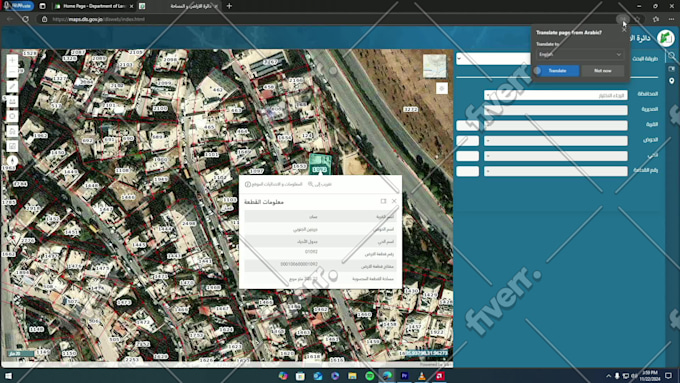Open the browser tab actions menu icon

(42, 6)
